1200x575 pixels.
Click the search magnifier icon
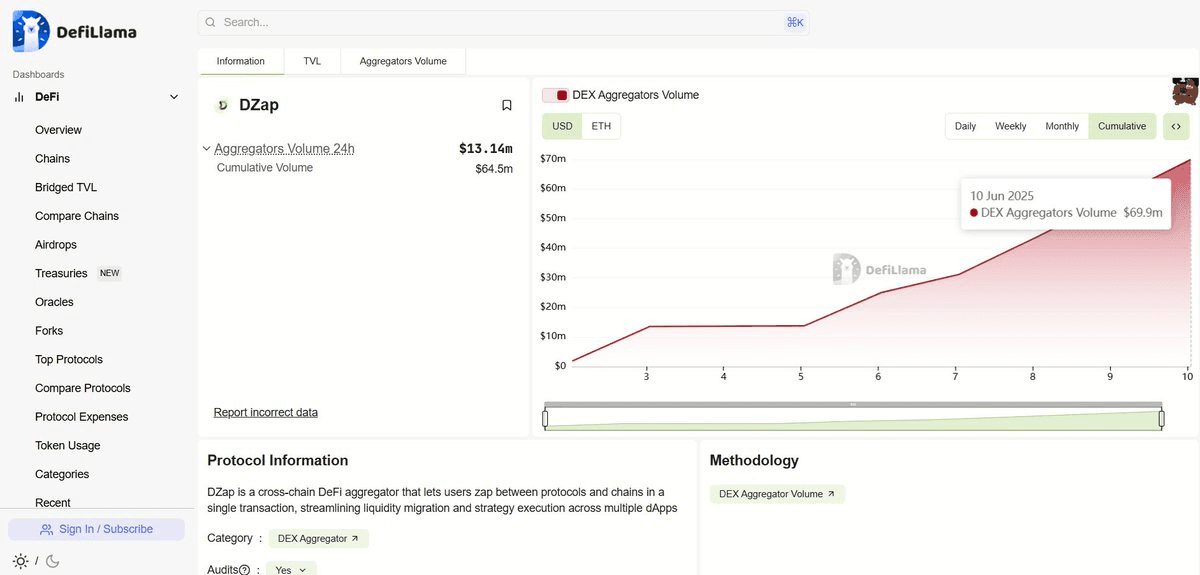coord(210,22)
